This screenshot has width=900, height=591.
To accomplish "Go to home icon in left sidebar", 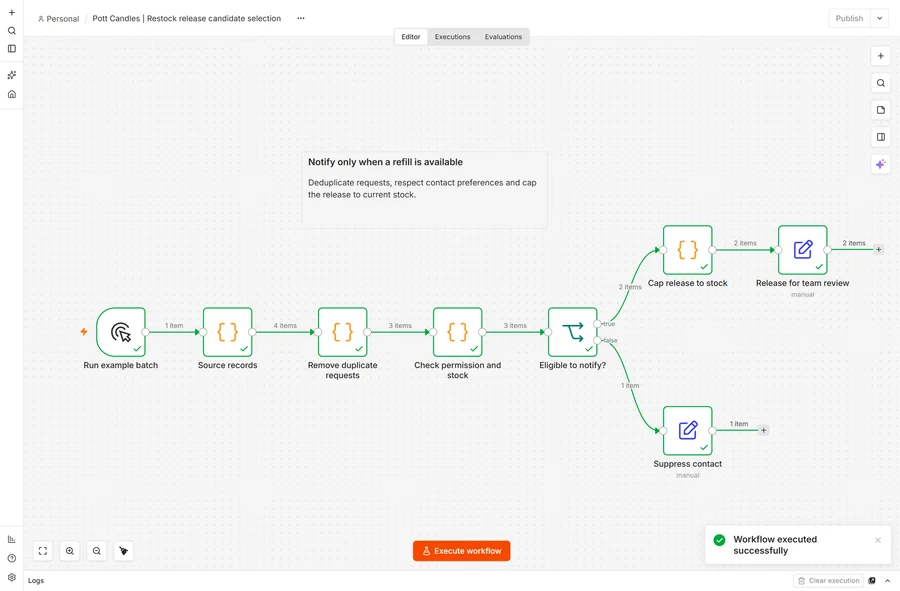I will [x=11, y=94].
